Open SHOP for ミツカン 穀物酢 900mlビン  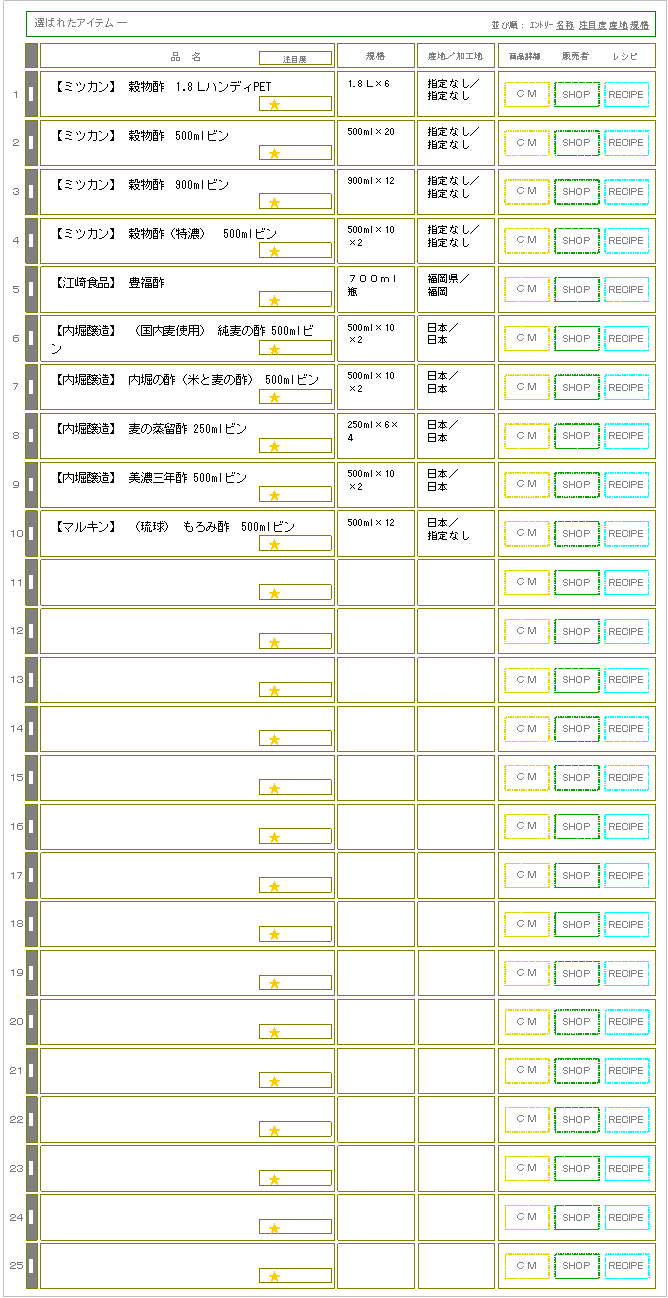click(x=576, y=192)
